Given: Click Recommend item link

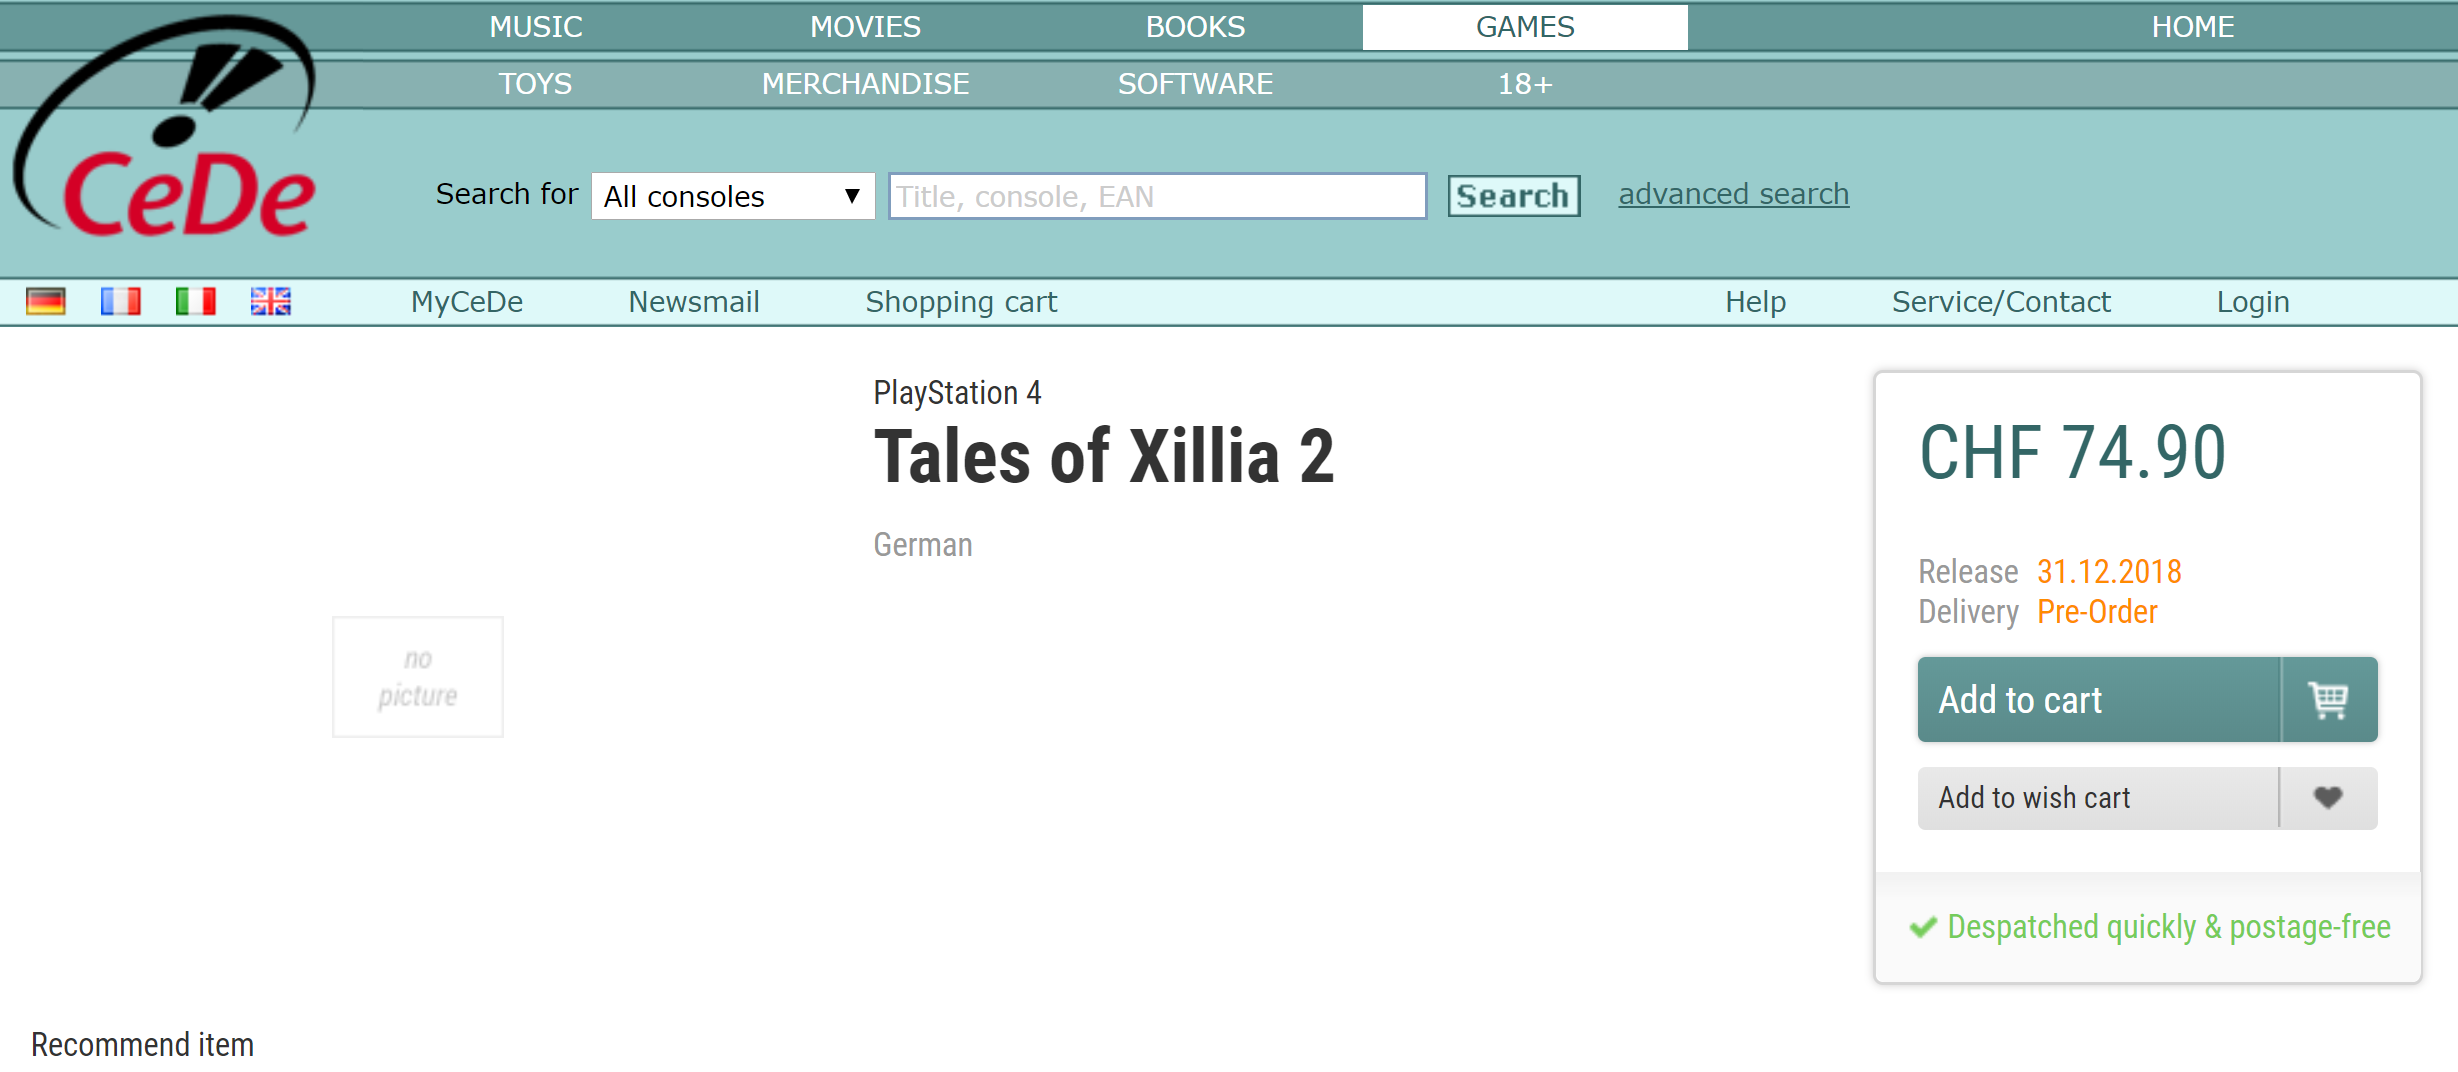Looking at the screenshot, I should (x=142, y=1045).
